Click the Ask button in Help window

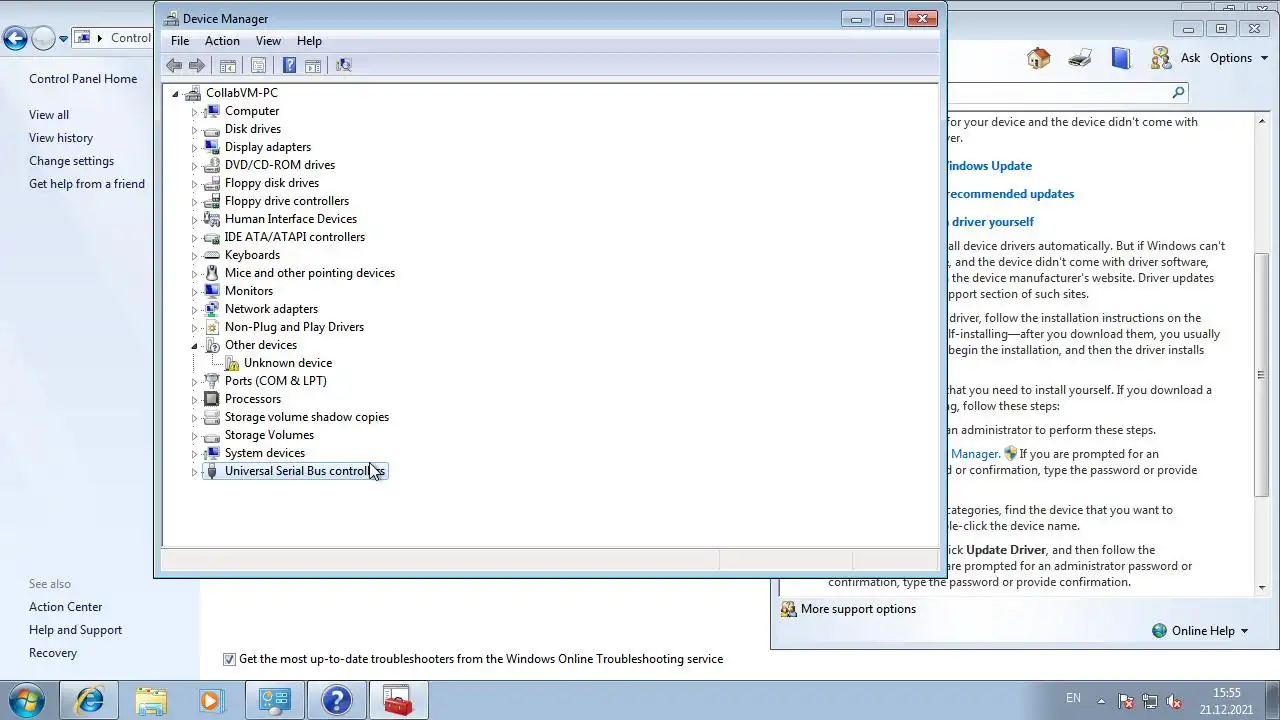tap(1190, 58)
